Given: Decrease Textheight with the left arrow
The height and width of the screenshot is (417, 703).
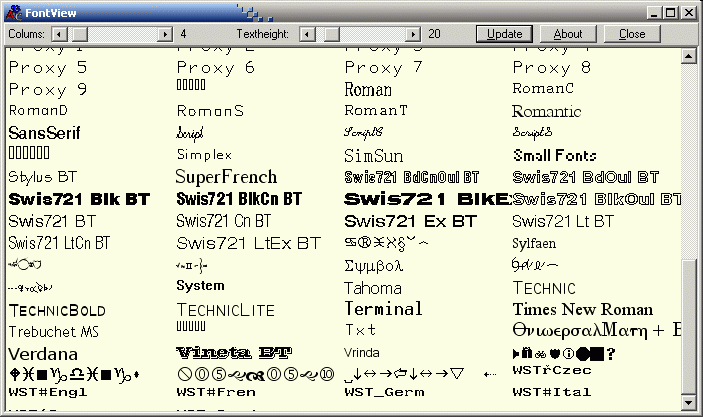Looking at the screenshot, I should [307, 34].
